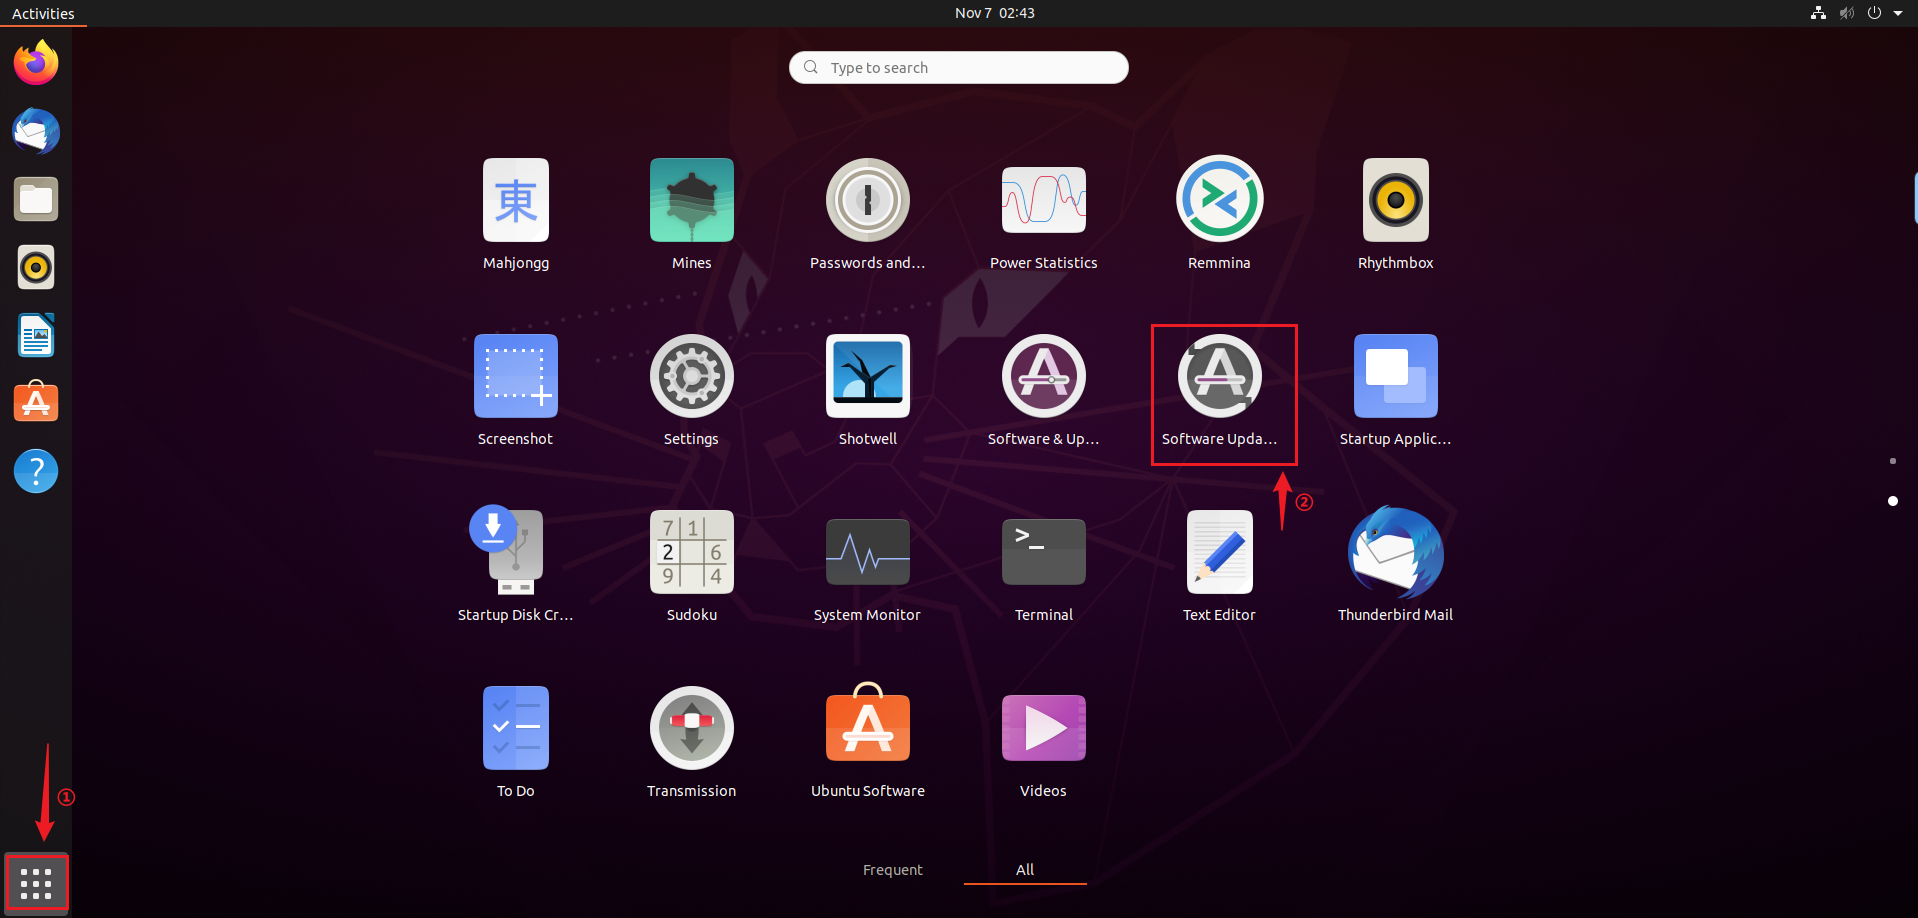Toggle the Show Applications grid button

36,883
